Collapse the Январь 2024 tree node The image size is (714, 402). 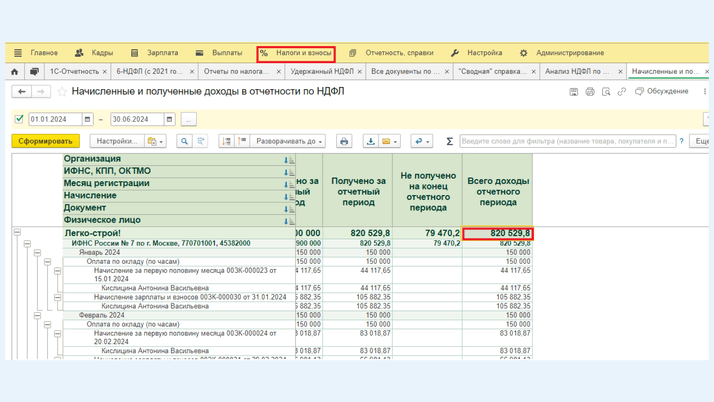37,252
